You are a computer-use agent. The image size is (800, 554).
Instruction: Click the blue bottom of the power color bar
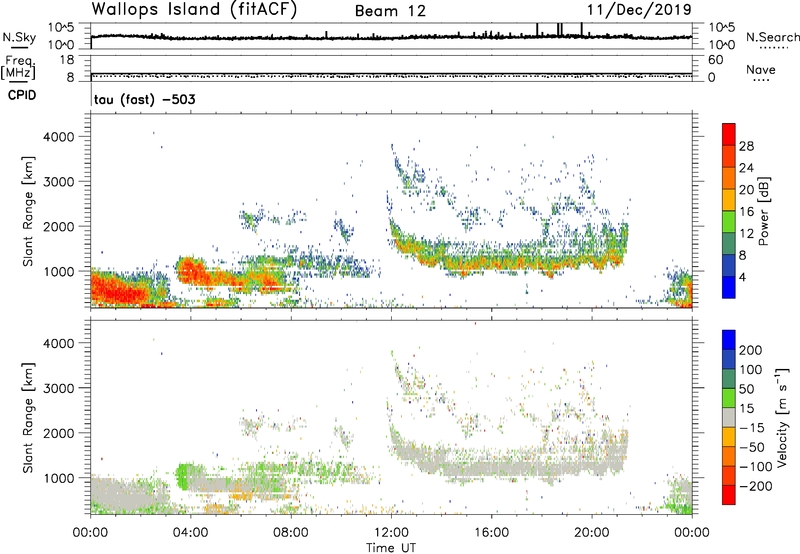pyautogui.click(x=729, y=288)
